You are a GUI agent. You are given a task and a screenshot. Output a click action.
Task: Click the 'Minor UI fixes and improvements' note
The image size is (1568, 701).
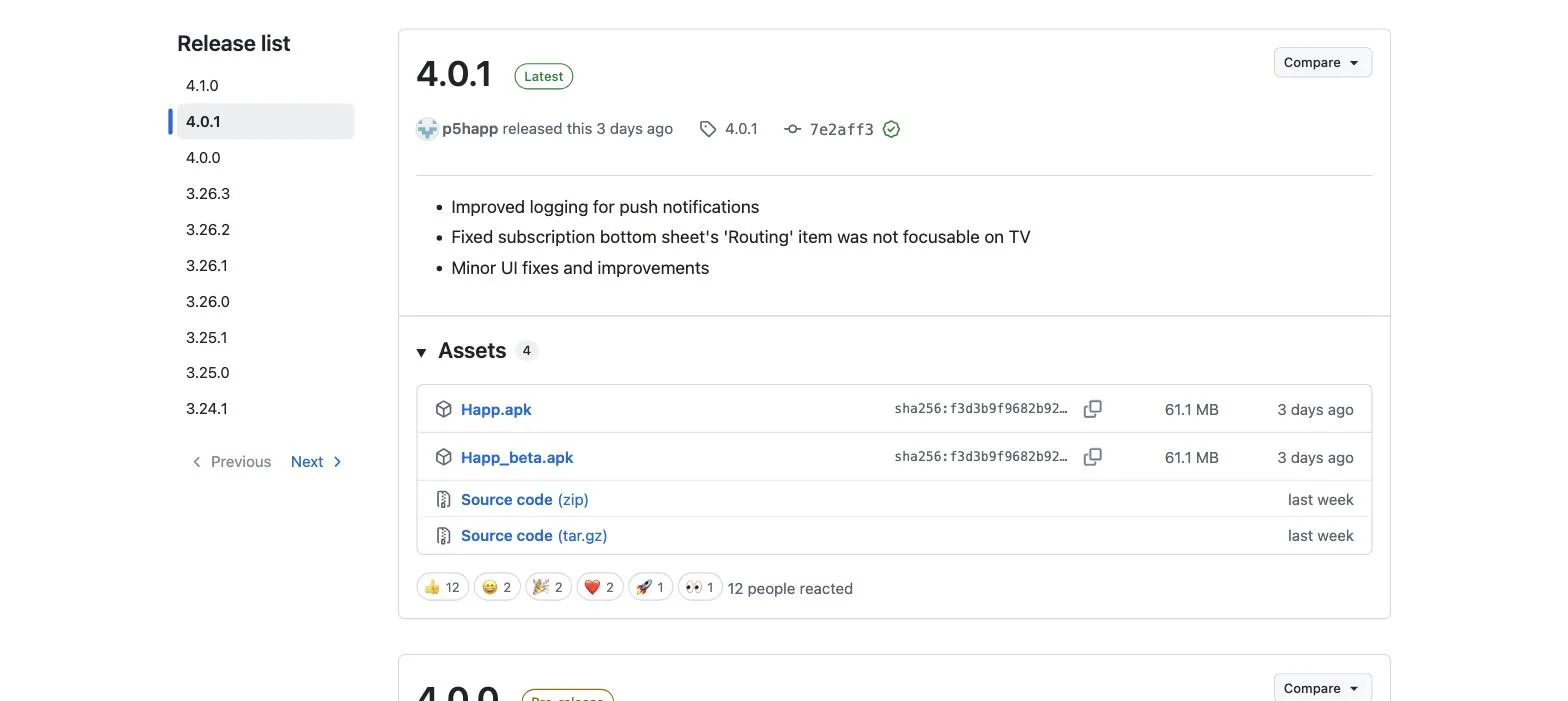pos(580,268)
